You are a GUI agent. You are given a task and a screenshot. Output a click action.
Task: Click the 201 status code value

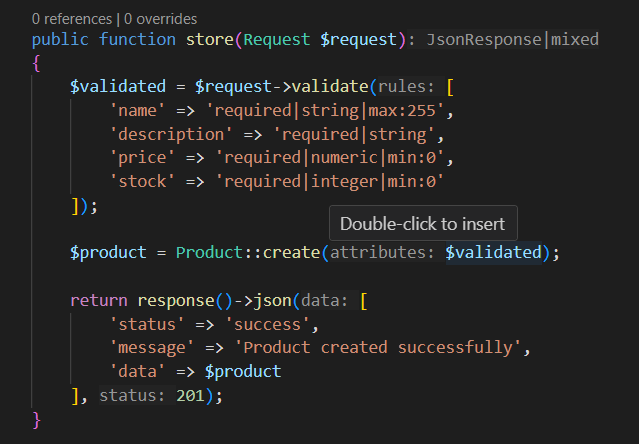tap(190, 396)
